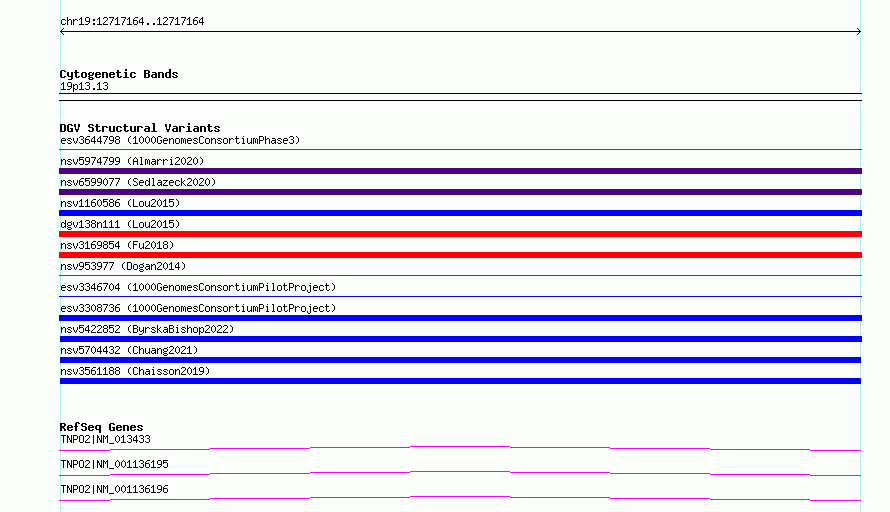Open variant esv3644798 (1000GenomesConsortiumPhase3) label
The width and height of the screenshot is (890, 512).
pos(180,140)
